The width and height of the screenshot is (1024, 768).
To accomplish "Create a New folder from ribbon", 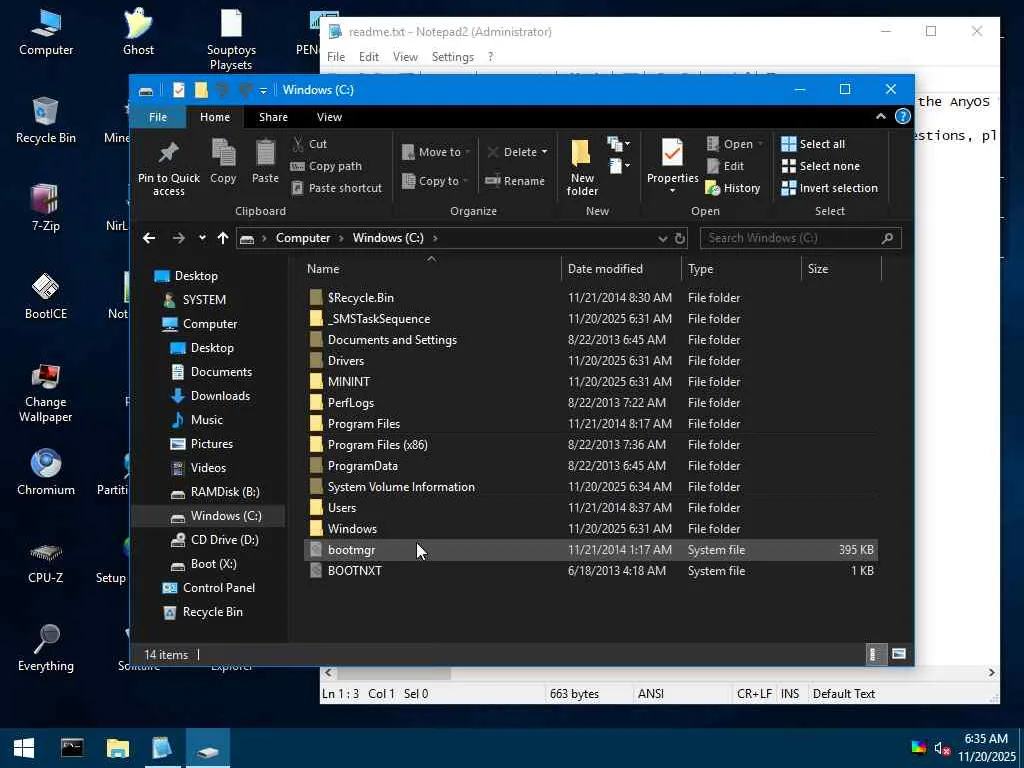I will (x=582, y=168).
